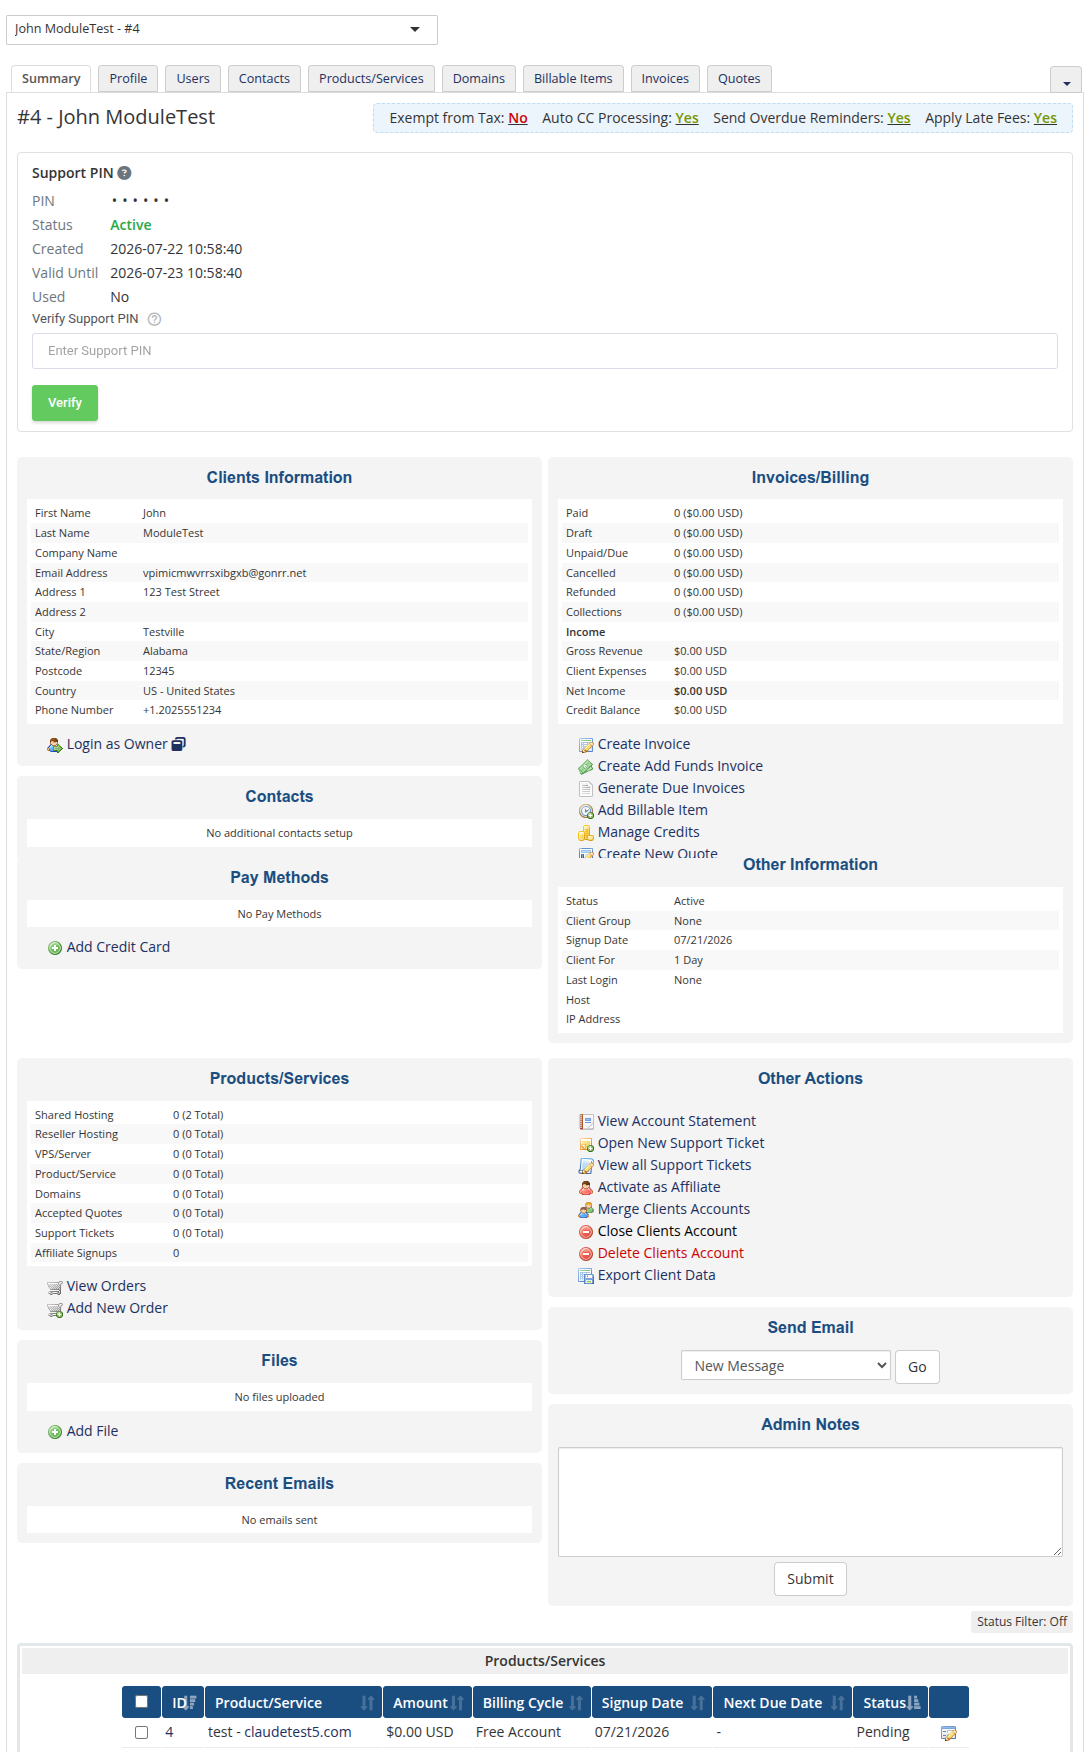Click the View Account Statement icon
1089x1752 pixels.
(x=586, y=1122)
